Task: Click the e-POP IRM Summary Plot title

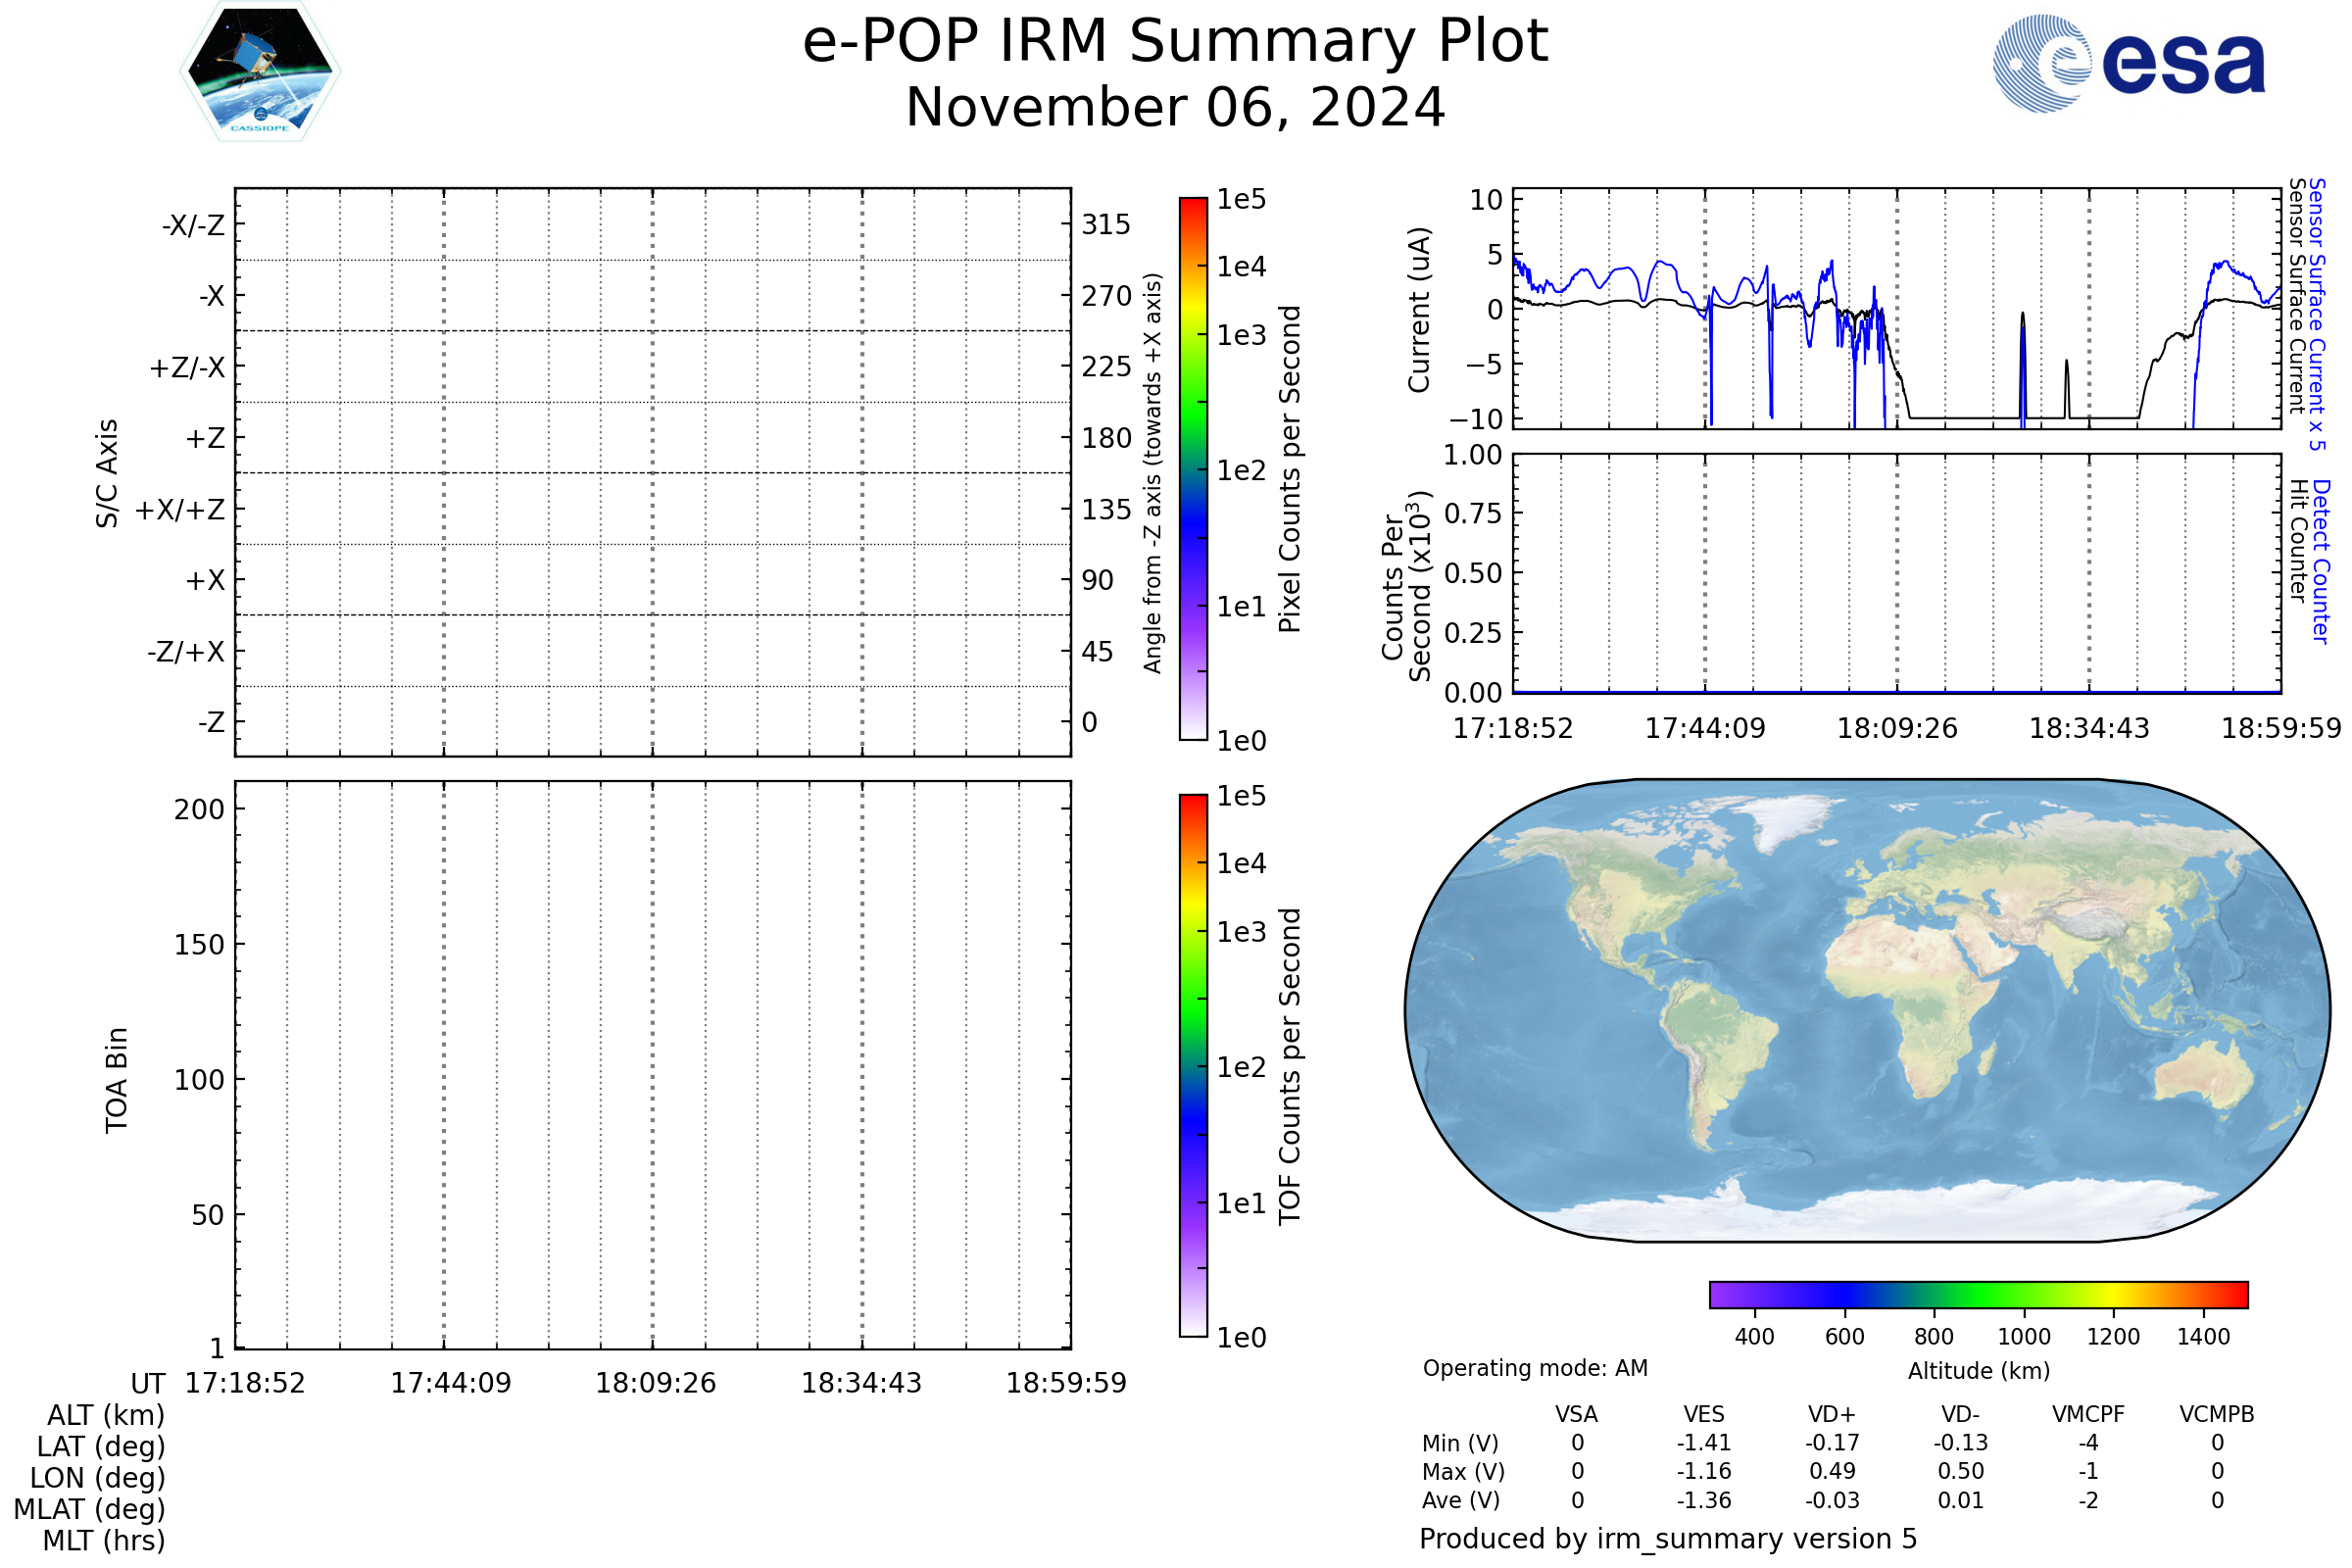Action: click(1175, 42)
